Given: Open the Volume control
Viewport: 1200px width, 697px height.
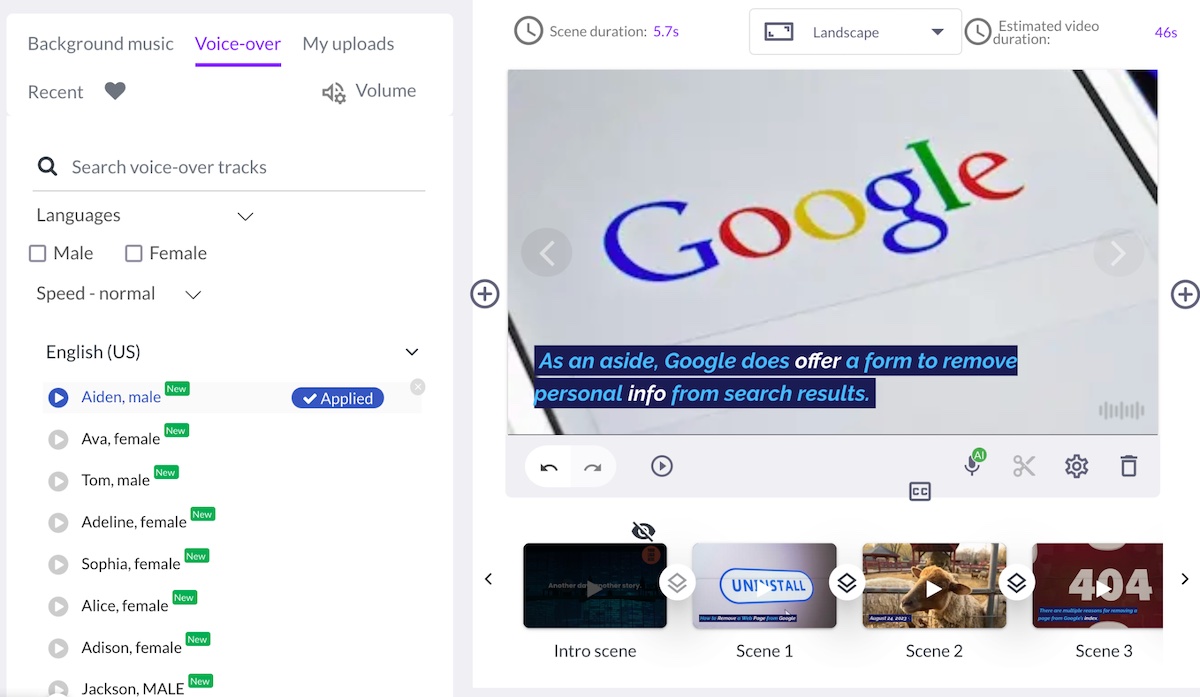Looking at the screenshot, I should click(369, 92).
